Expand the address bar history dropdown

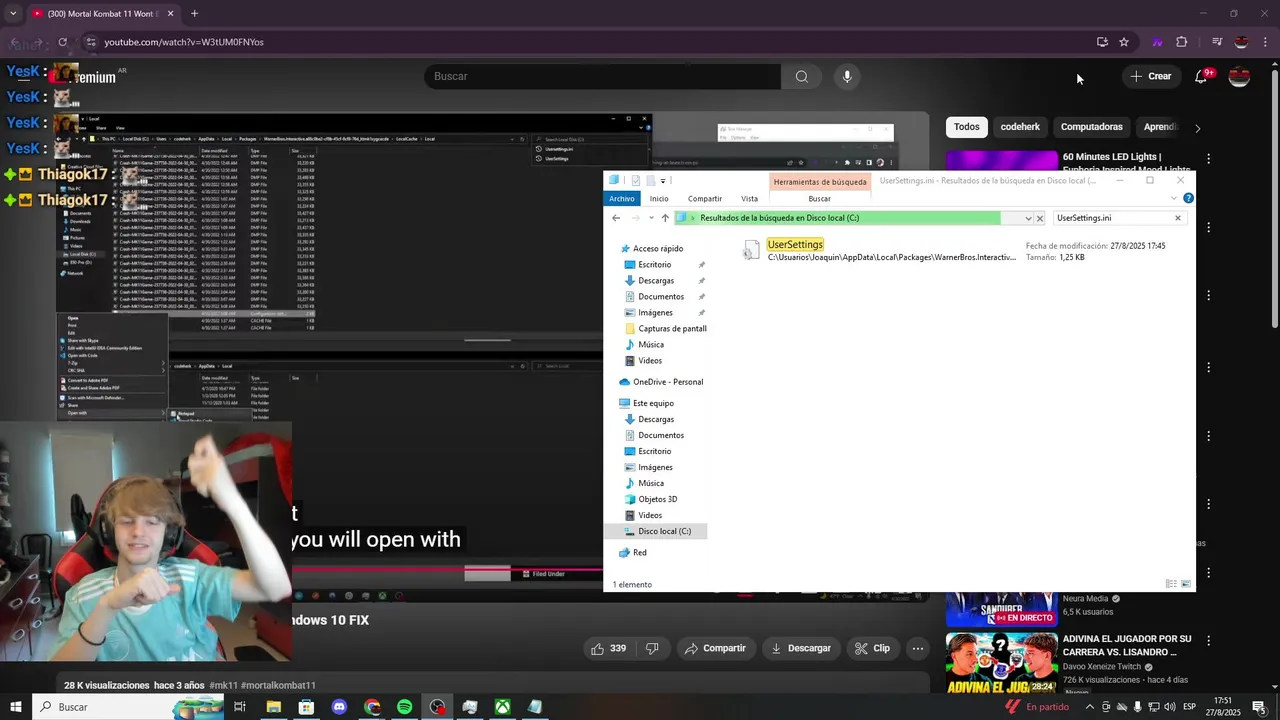pyautogui.click(x=1028, y=218)
